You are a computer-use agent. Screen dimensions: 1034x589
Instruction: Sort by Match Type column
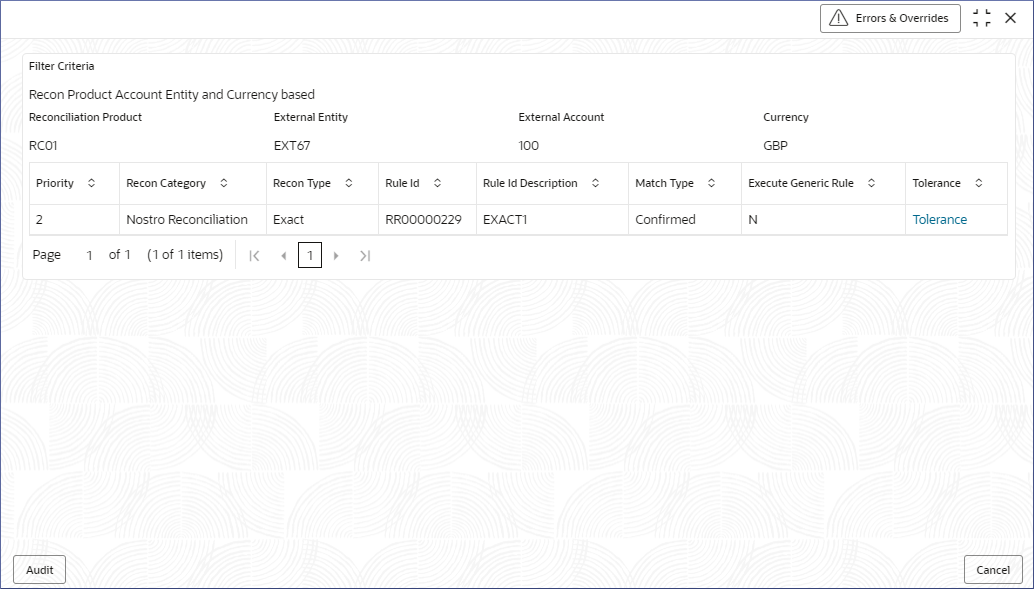coord(712,183)
